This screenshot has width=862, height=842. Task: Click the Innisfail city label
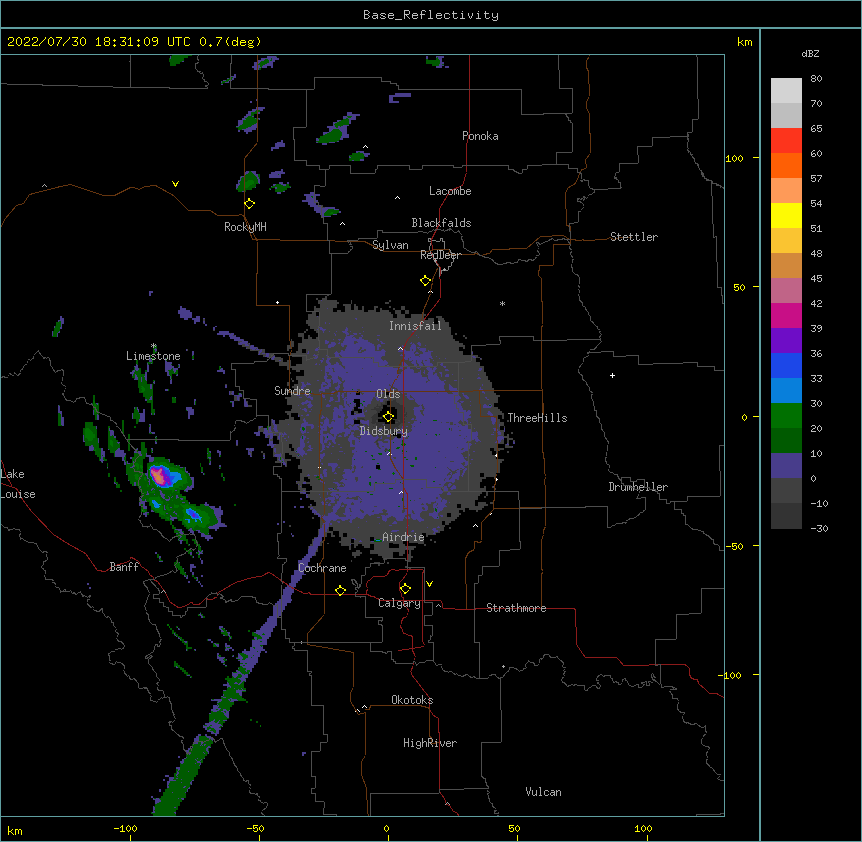click(x=415, y=326)
